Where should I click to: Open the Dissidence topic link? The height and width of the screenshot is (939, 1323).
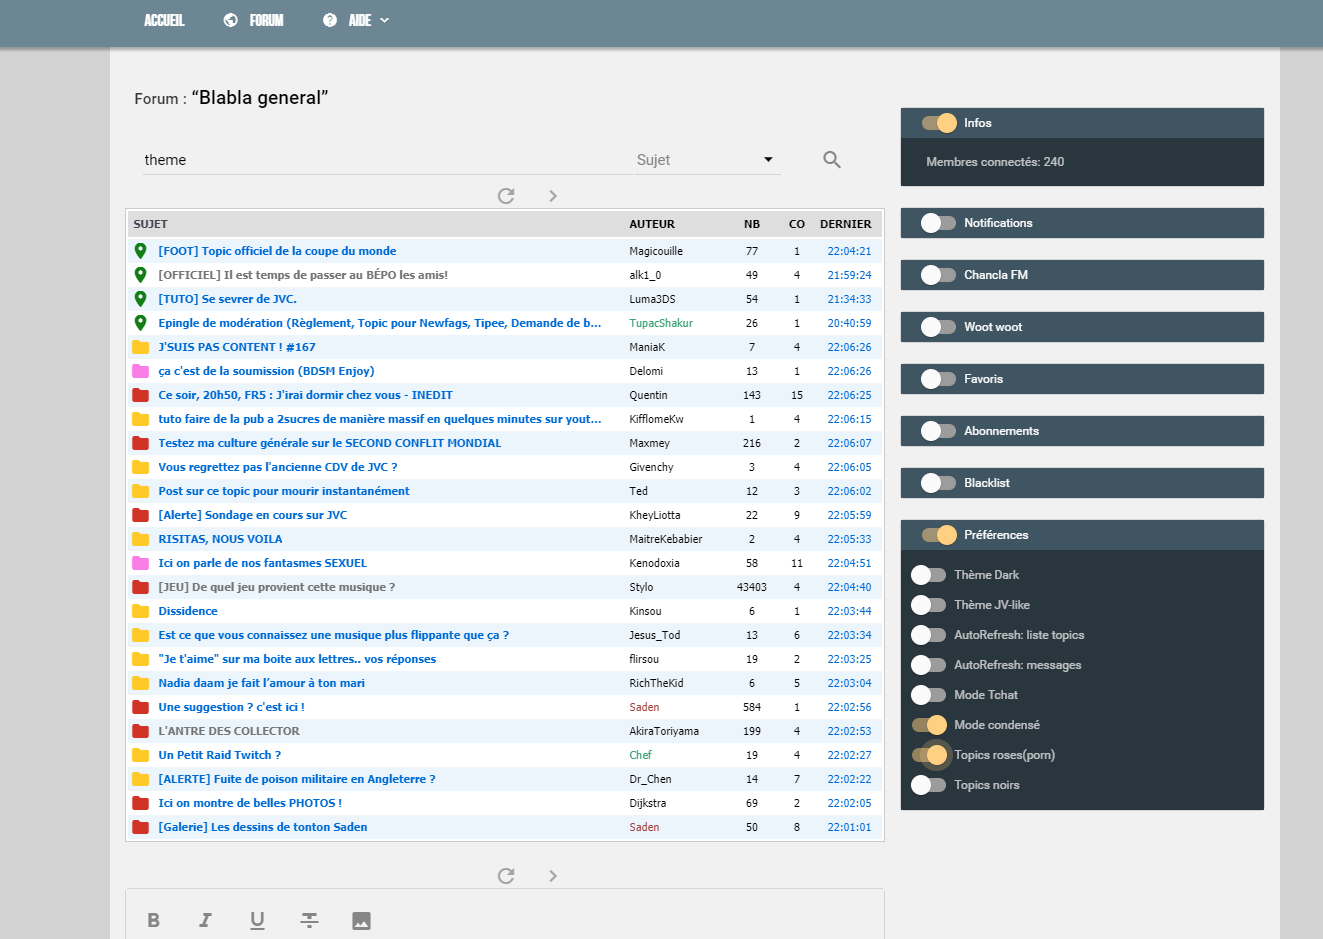click(x=188, y=611)
